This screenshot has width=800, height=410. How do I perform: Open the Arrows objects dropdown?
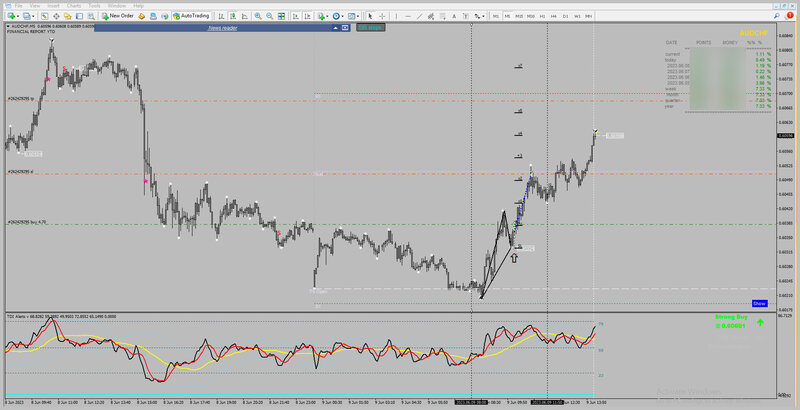tap(480, 16)
